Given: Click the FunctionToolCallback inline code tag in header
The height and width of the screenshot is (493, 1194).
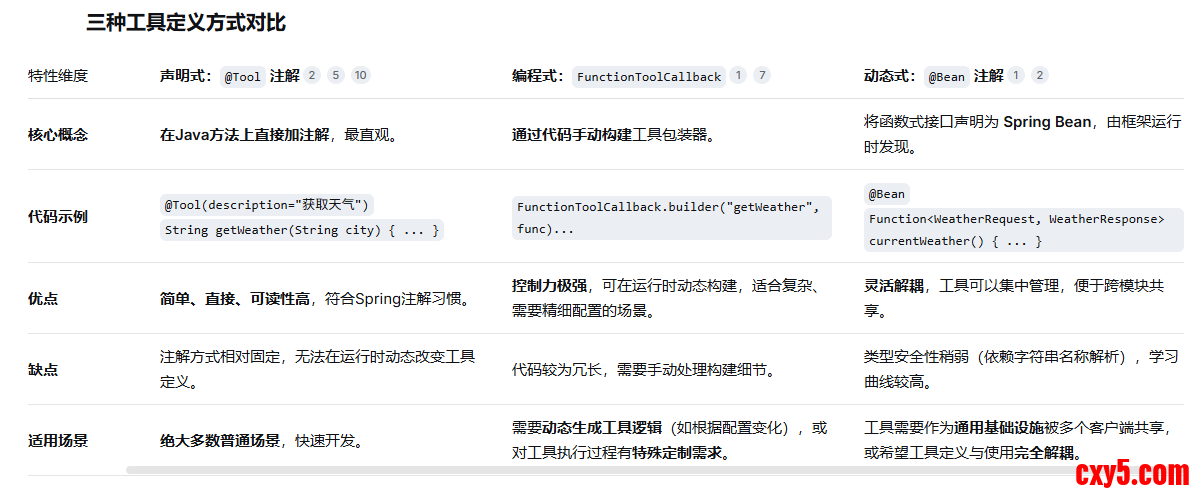Looking at the screenshot, I should tap(649, 76).
